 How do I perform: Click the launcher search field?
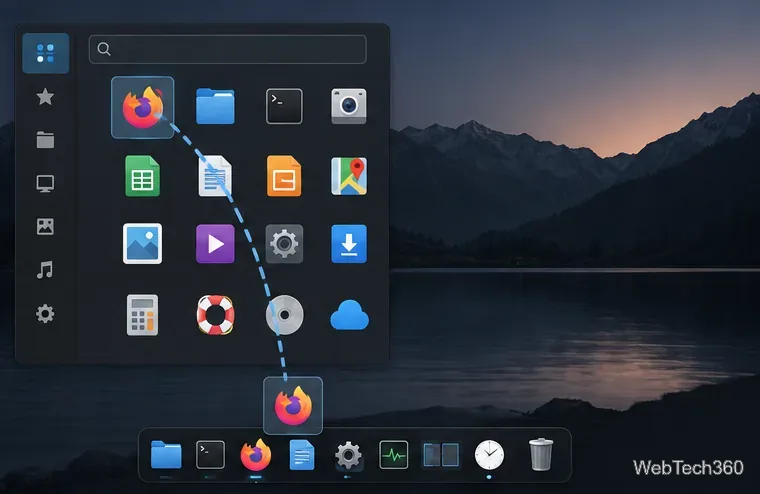tap(227, 49)
